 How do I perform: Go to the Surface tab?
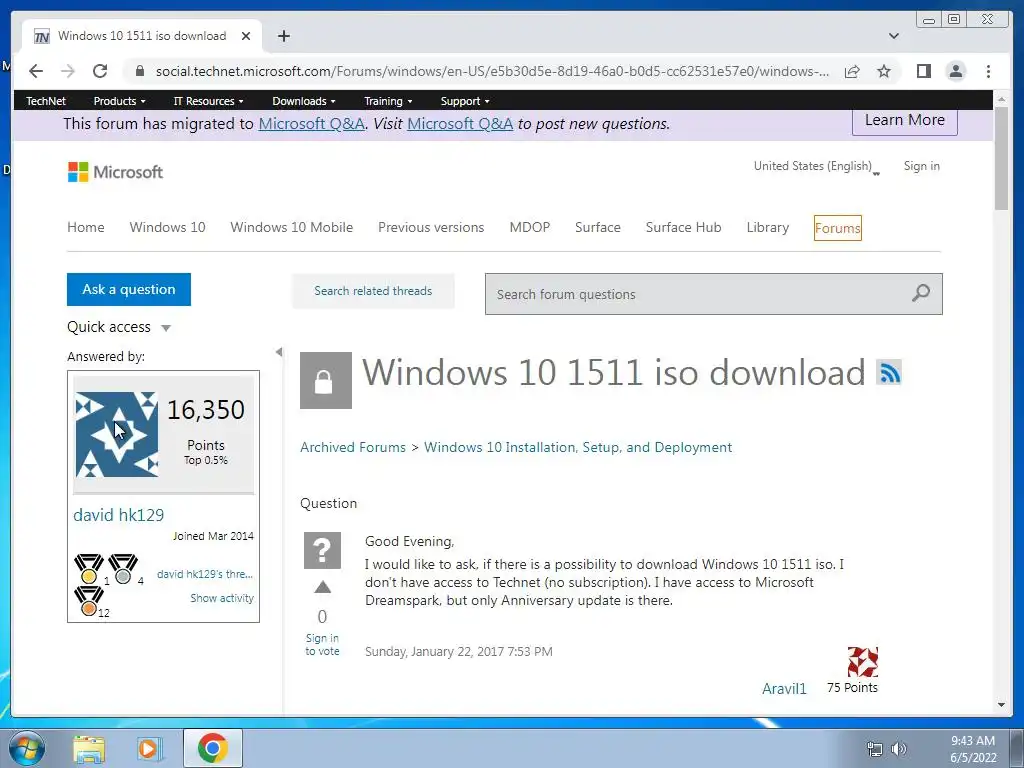point(598,227)
